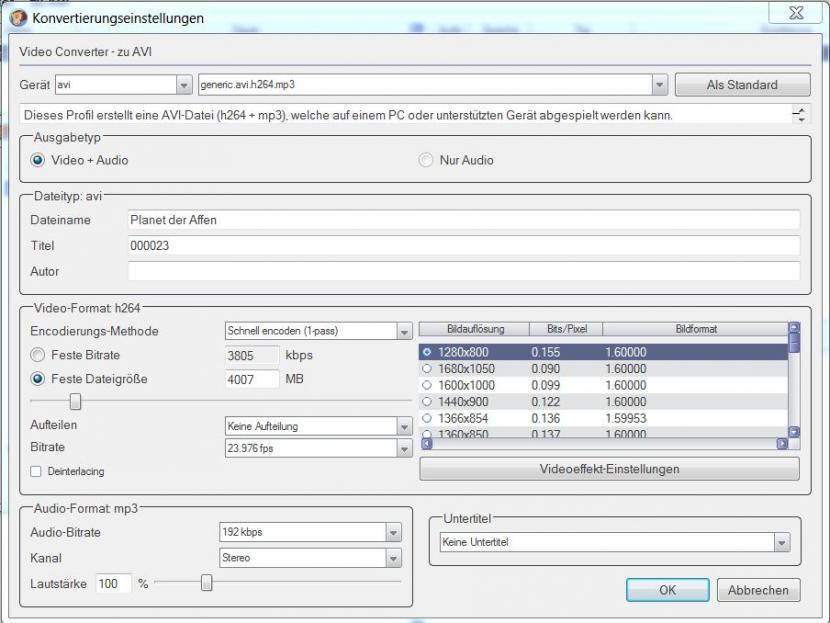This screenshot has width=830, height=623.
Task: Click the Als Standard button
Action: point(741,85)
